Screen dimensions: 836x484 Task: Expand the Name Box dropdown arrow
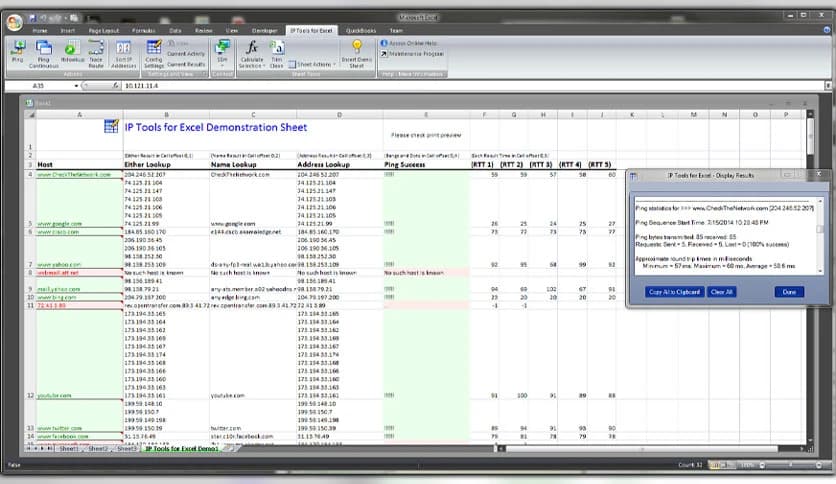(x=76, y=85)
